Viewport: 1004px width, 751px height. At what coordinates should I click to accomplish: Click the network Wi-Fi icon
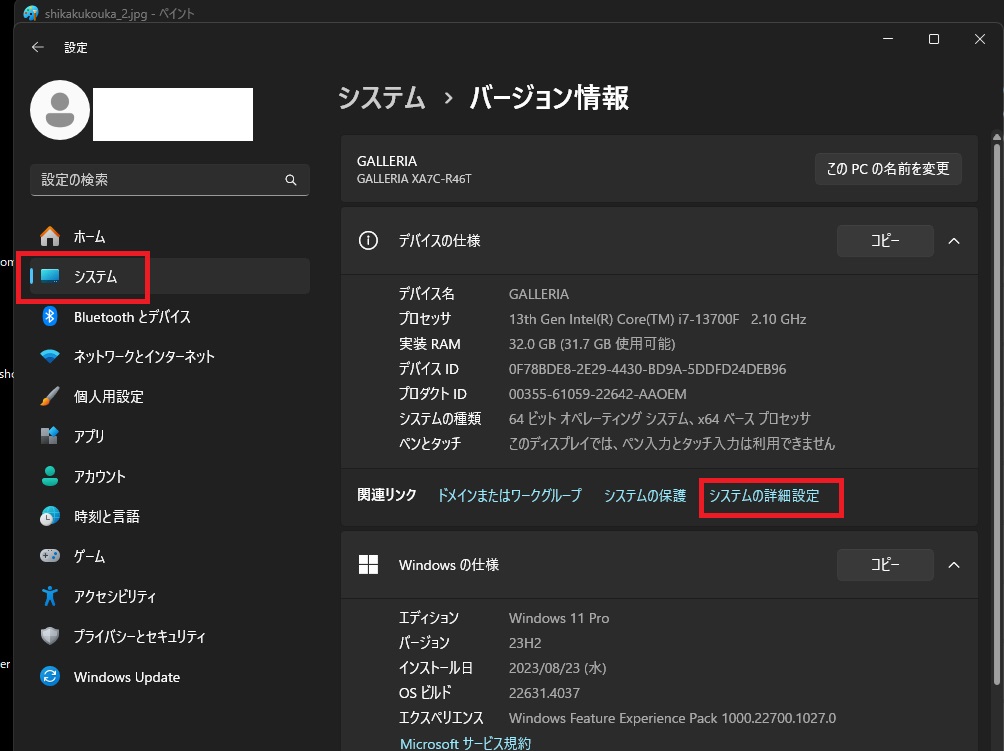click(50, 356)
